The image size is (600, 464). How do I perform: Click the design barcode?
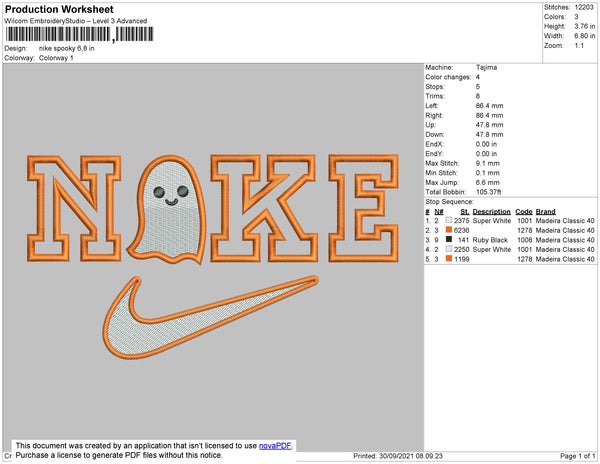tap(80, 34)
